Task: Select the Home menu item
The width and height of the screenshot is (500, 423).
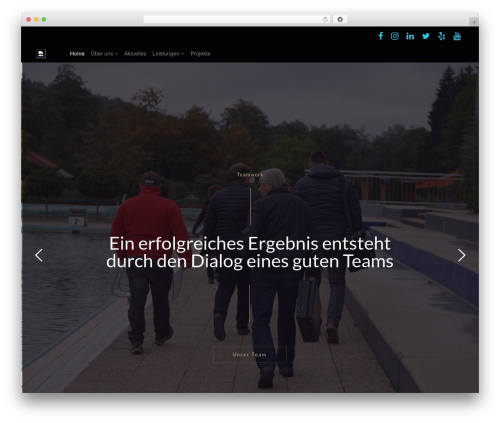Action: click(x=77, y=53)
